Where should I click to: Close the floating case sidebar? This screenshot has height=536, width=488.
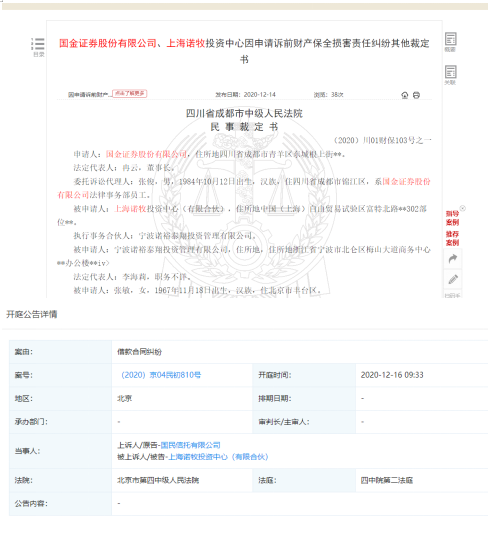coord(463,208)
